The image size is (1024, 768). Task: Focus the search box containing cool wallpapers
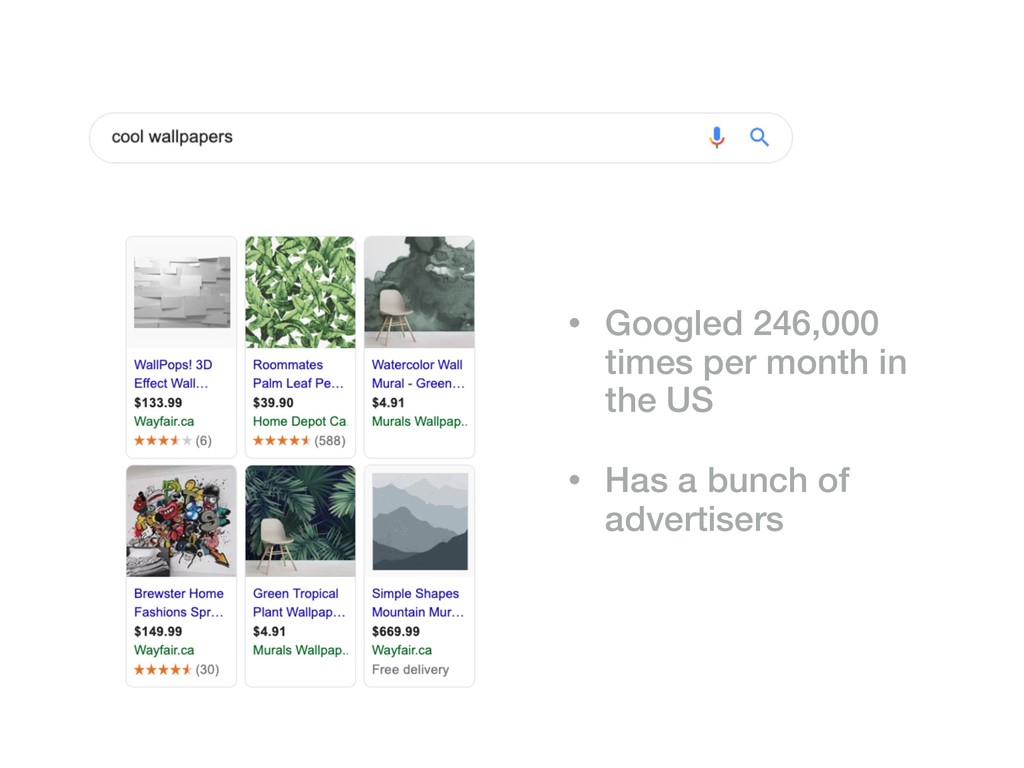(x=441, y=138)
